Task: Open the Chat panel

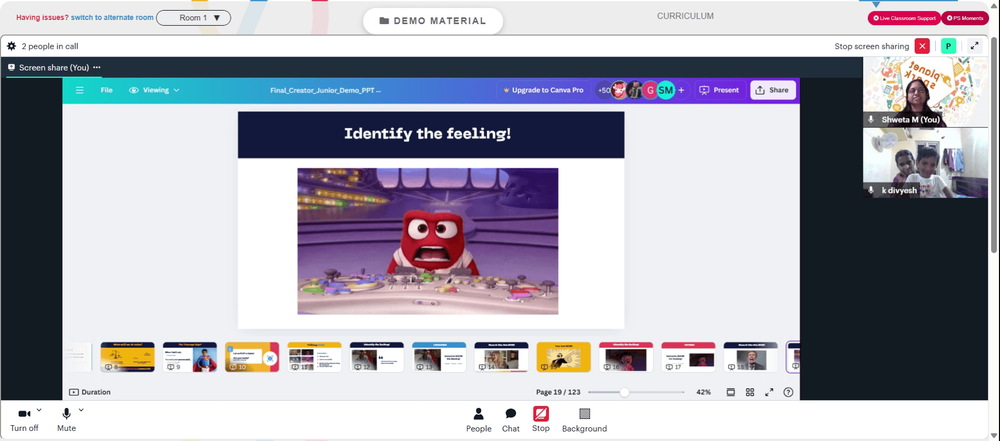Action: click(x=511, y=420)
